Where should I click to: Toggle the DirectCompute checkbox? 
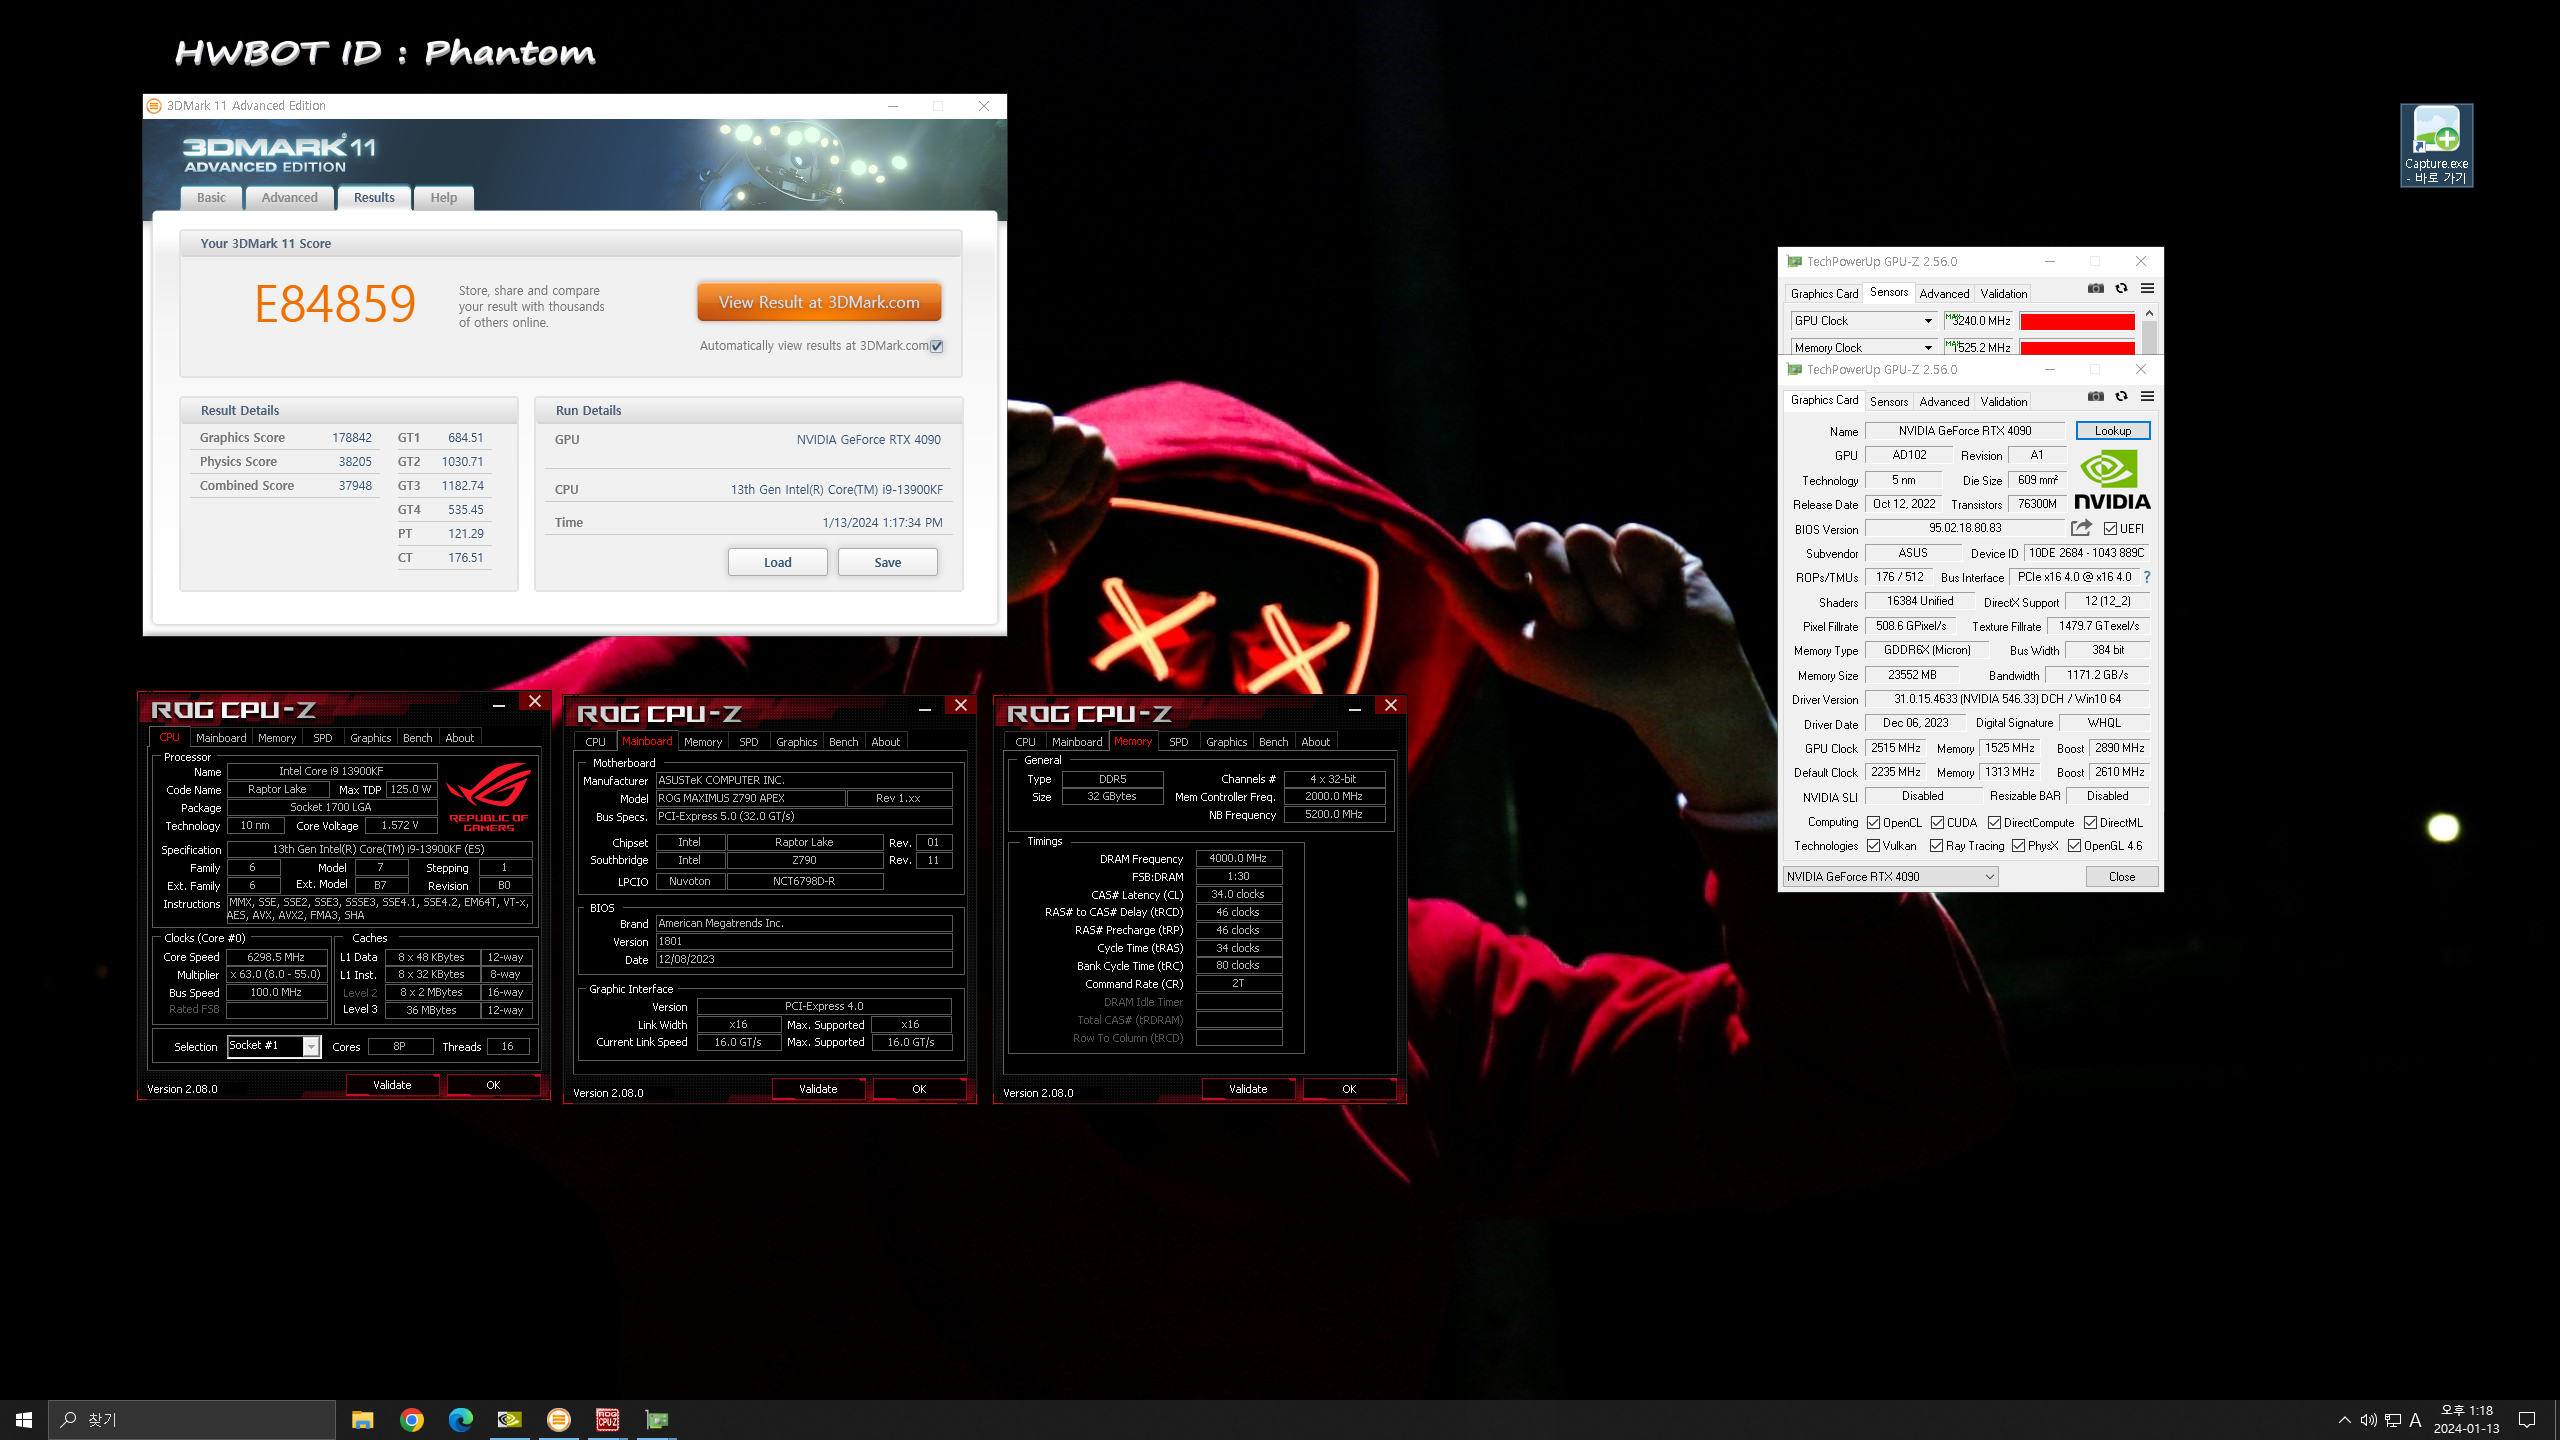[1994, 822]
